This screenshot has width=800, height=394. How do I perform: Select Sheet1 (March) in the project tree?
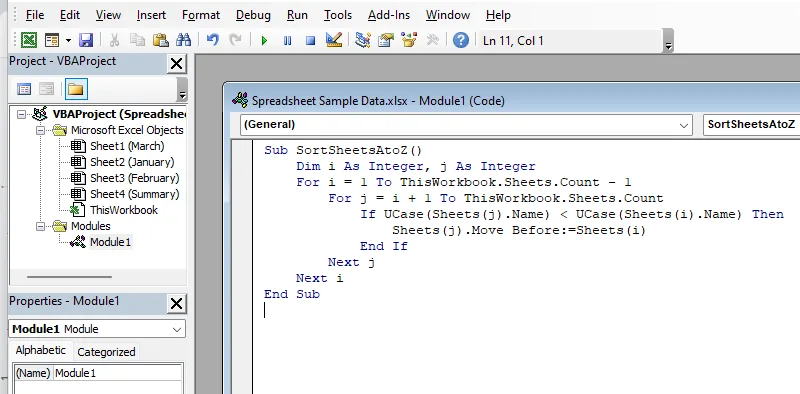point(127,146)
